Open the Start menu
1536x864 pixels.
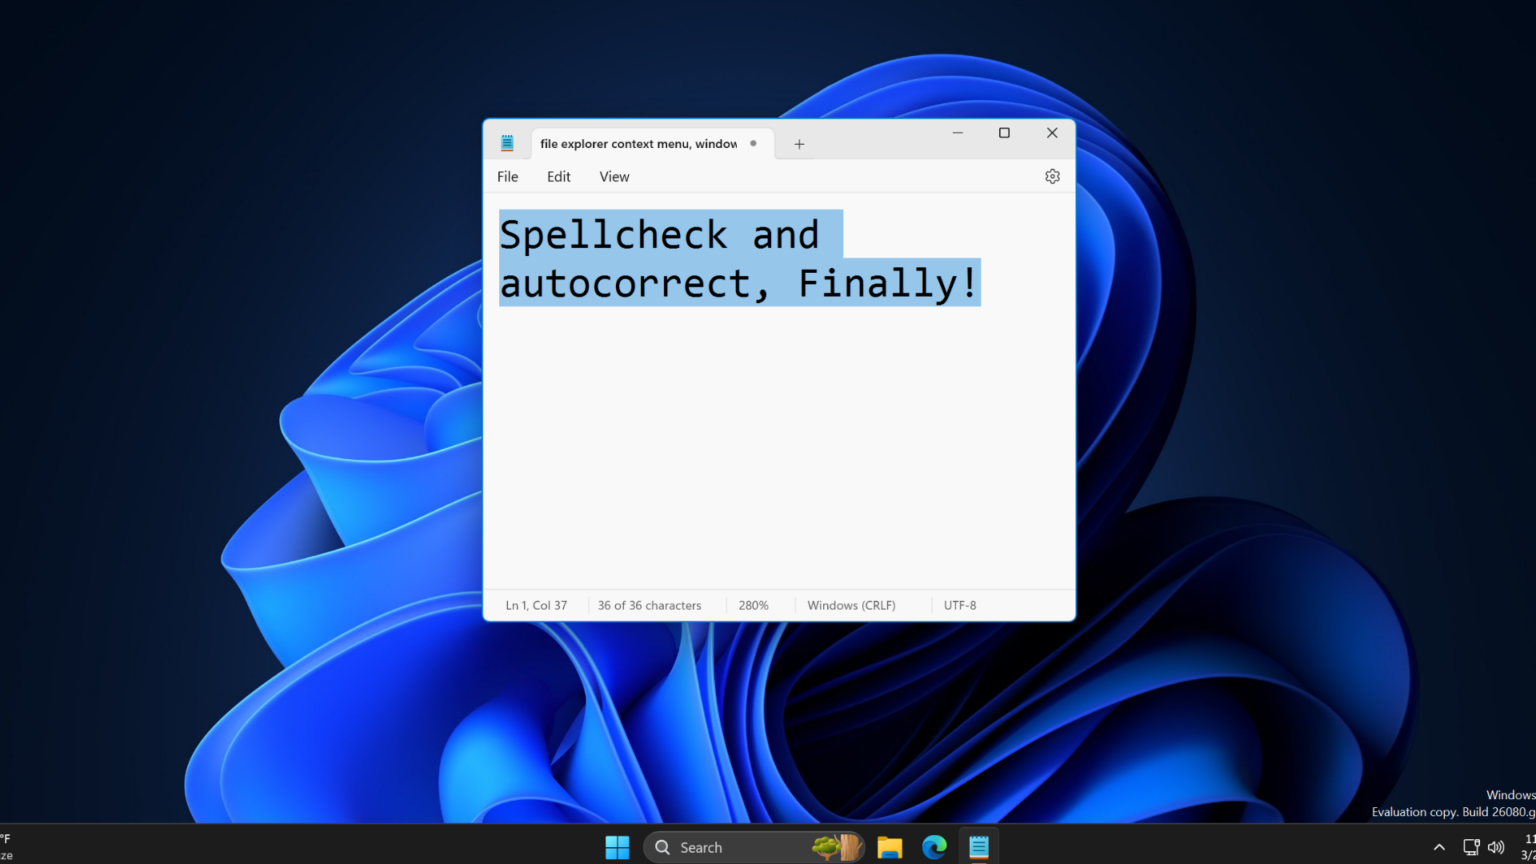pos(617,846)
